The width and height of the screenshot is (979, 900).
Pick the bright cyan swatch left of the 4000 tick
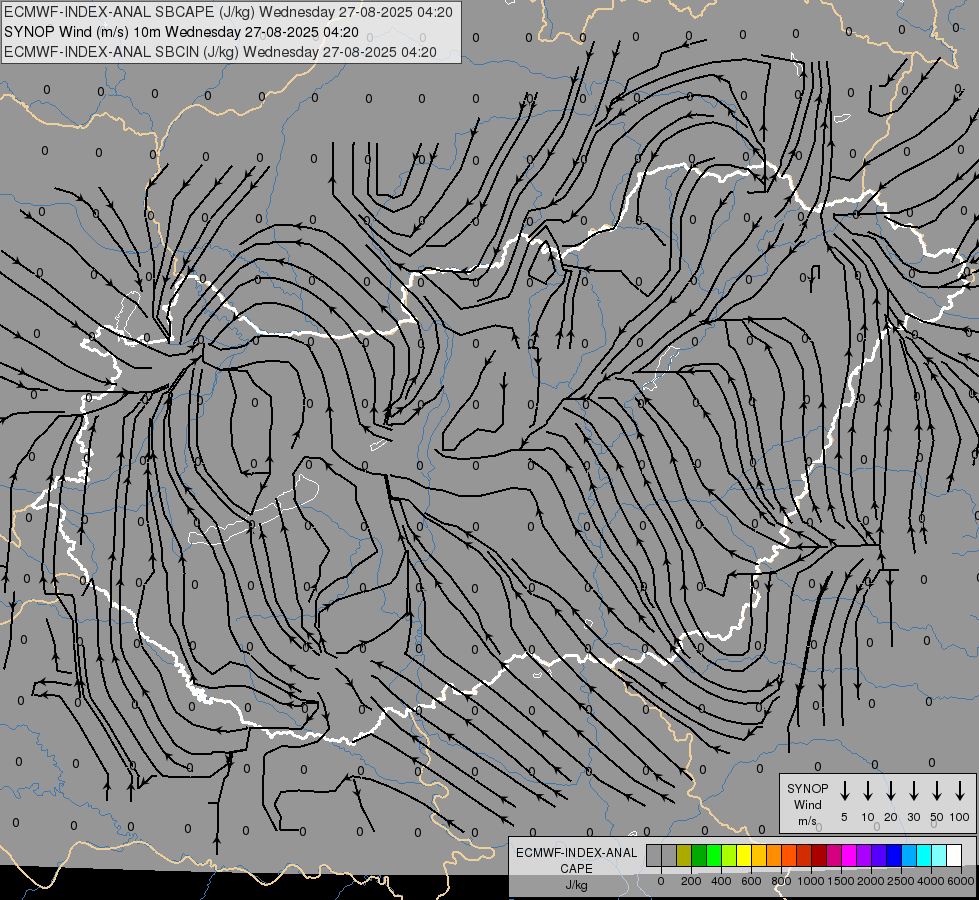click(x=925, y=855)
